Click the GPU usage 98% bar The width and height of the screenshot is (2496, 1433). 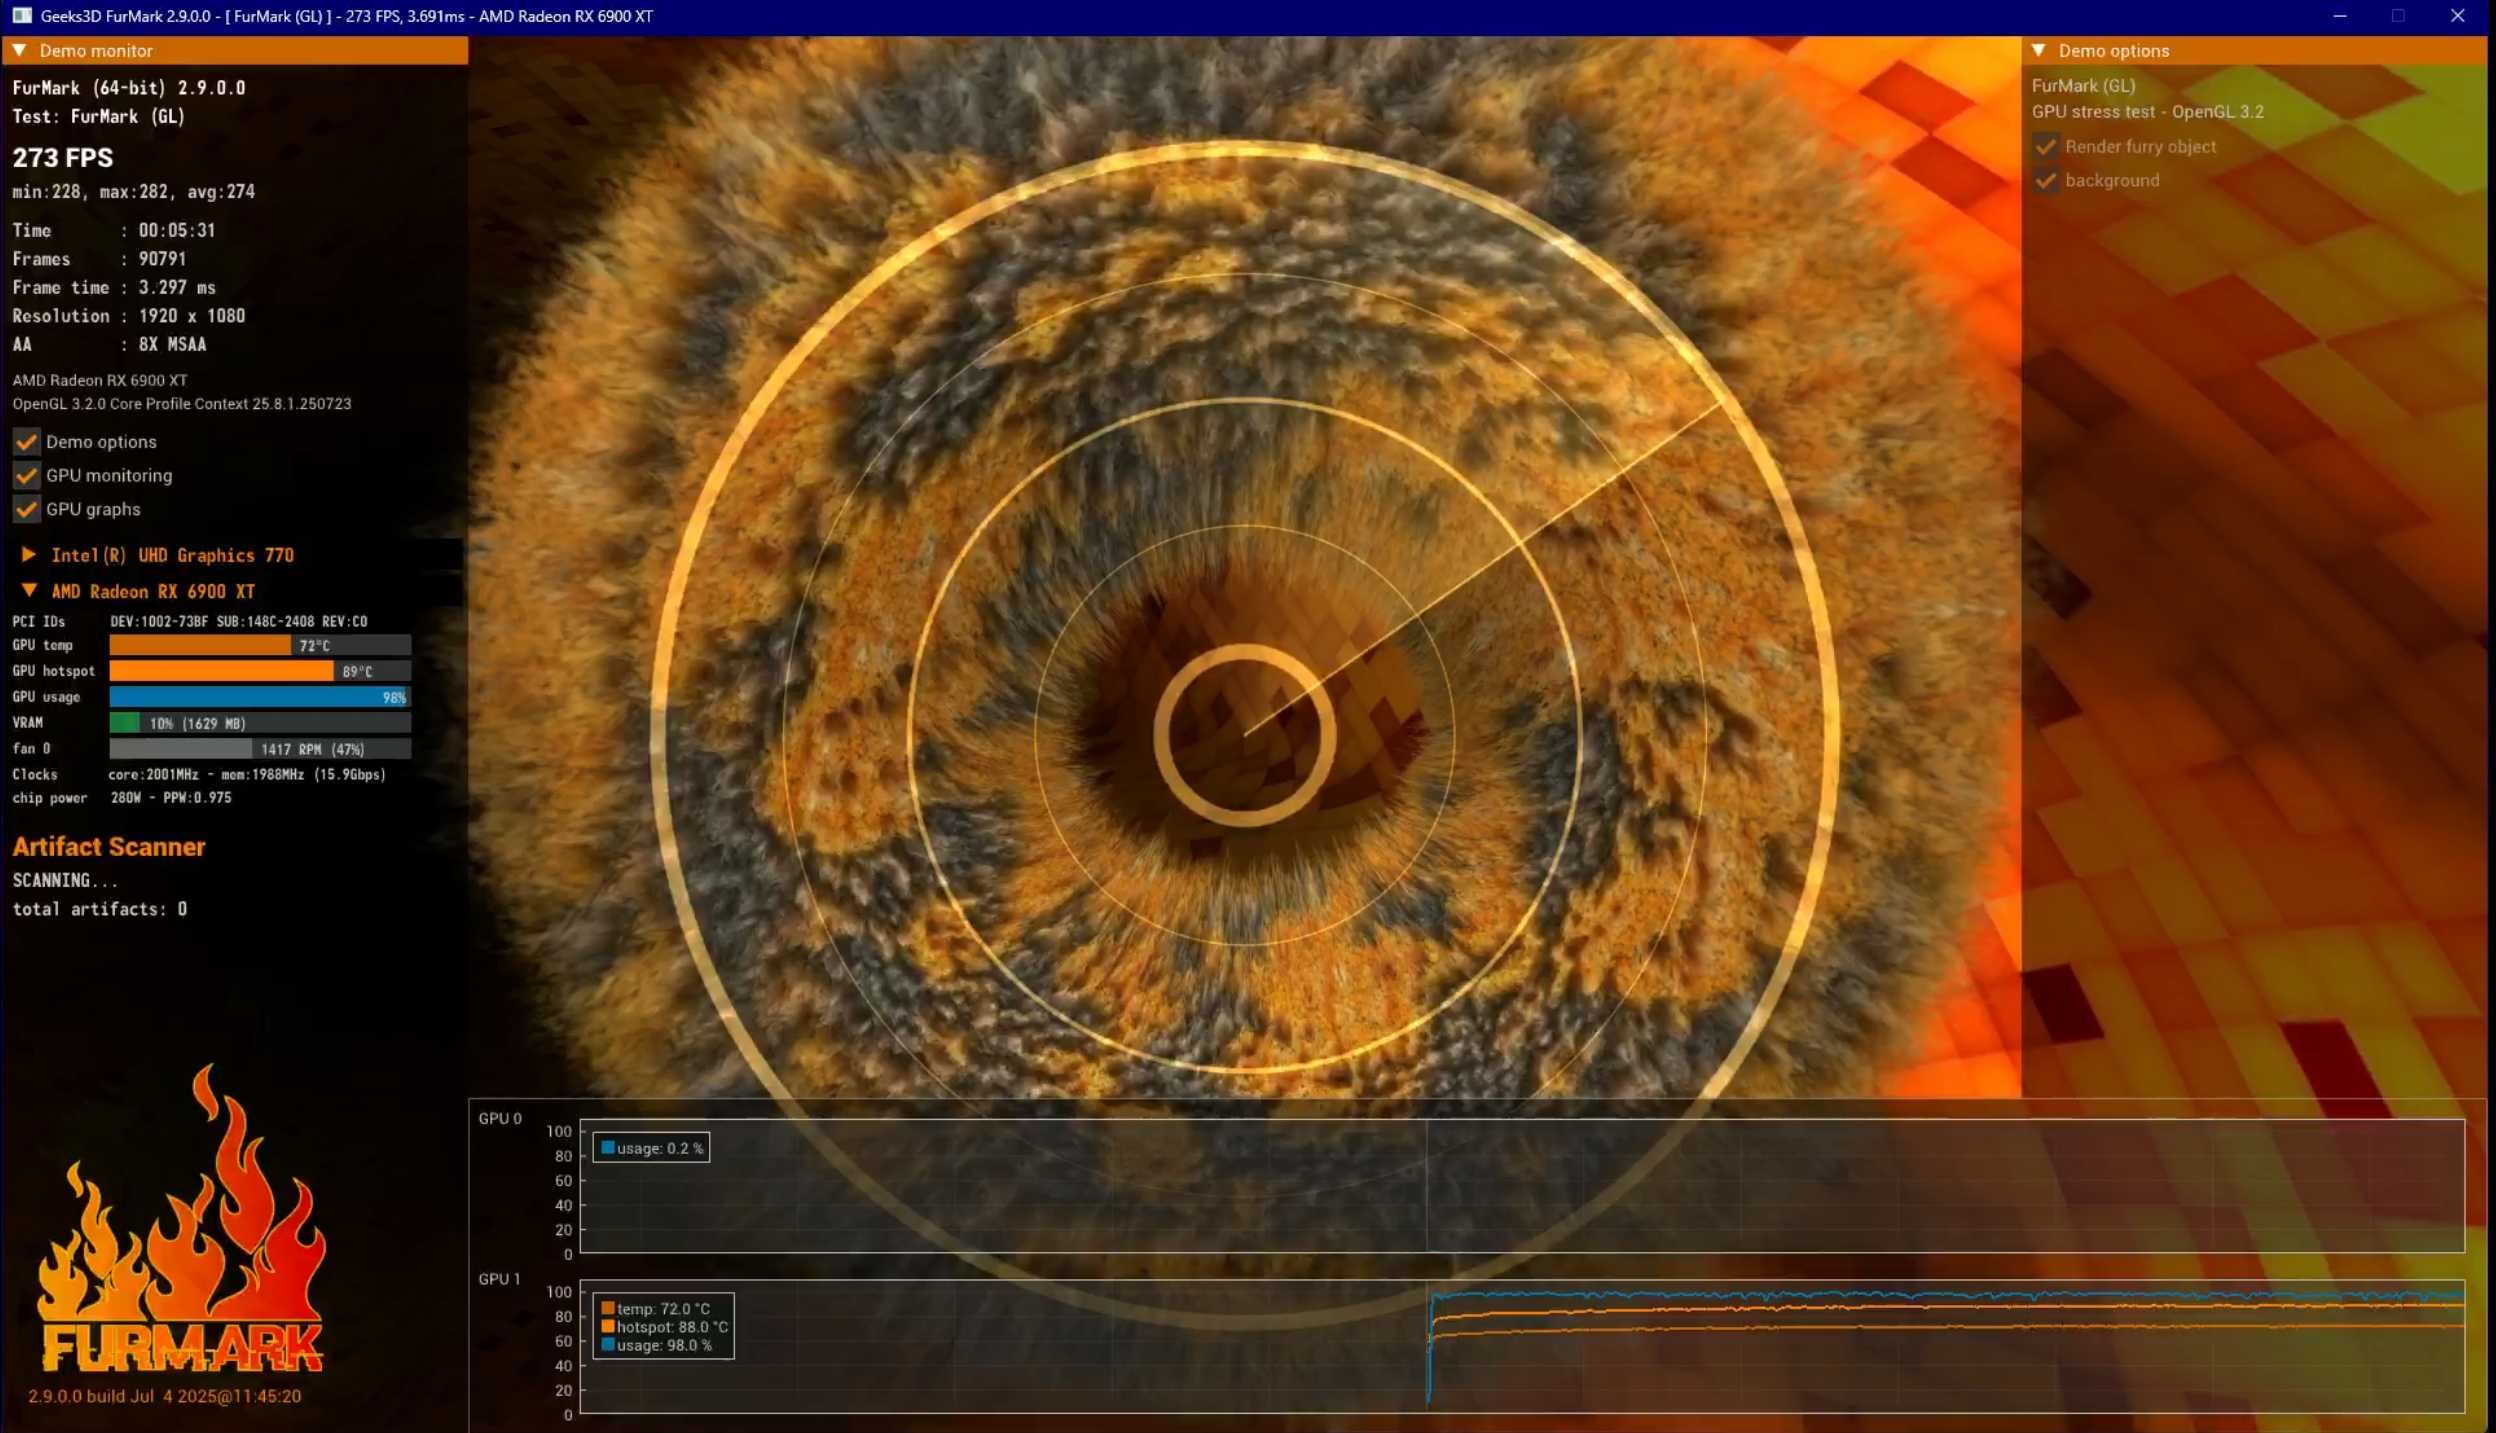tap(260, 697)
